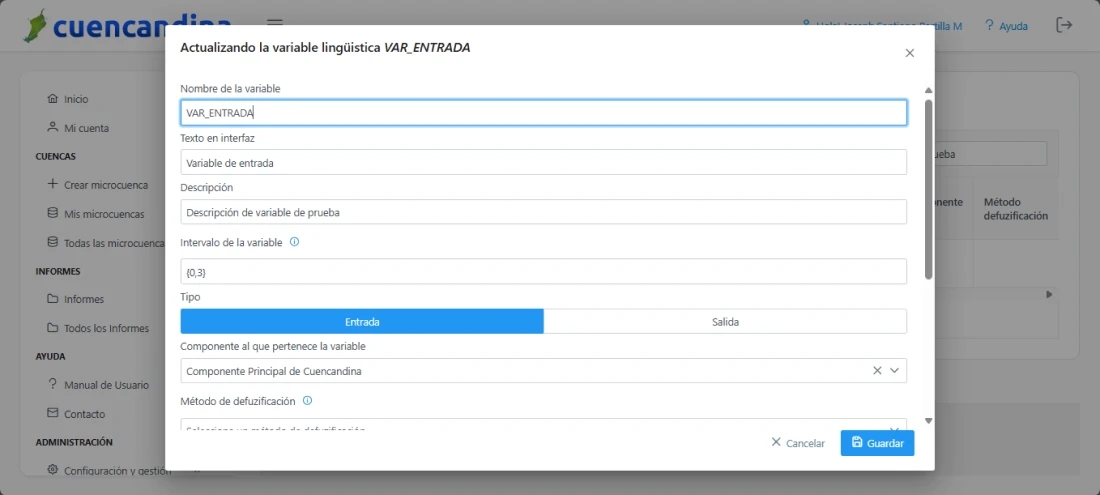This screenshot has height=495, width=1100.
Task: Expand the Componente dropdown arrow
Action: pyautogui.click(x=895, y=371)
